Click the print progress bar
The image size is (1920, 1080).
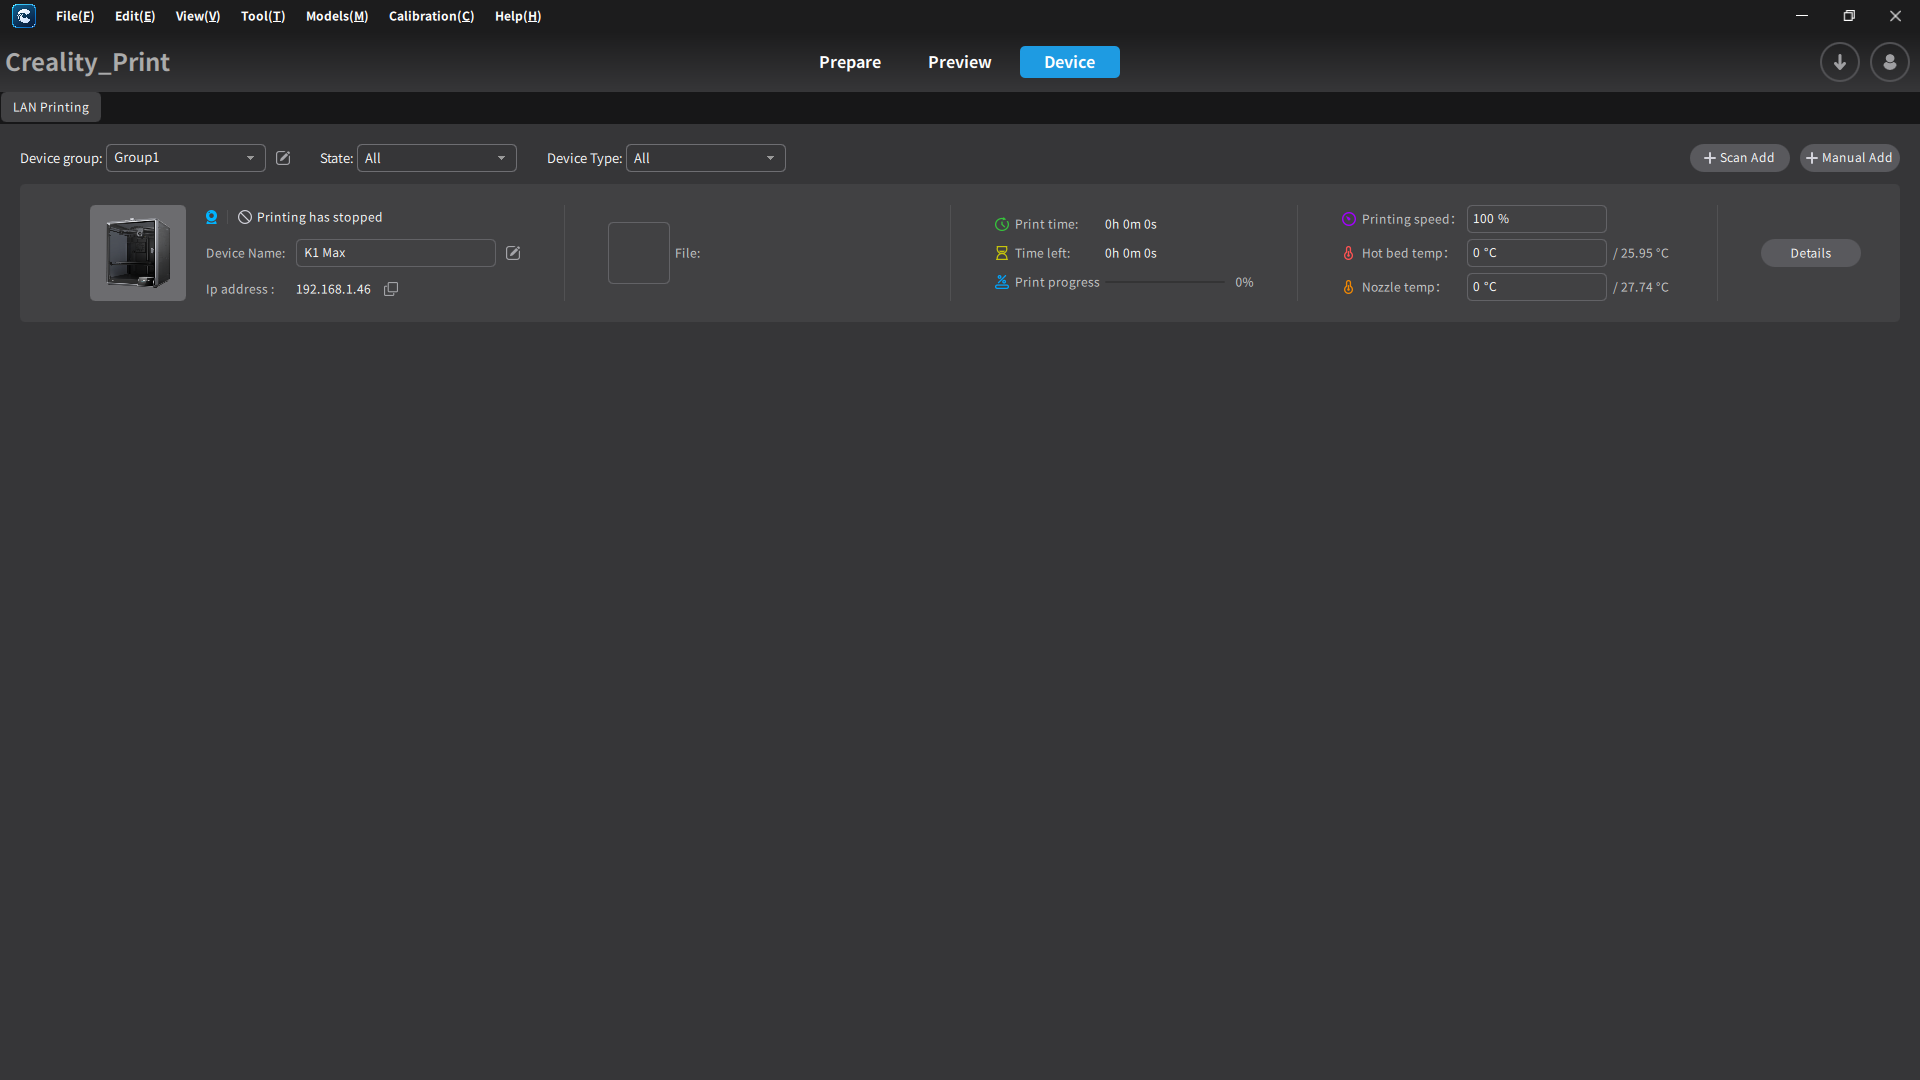pos(1165,283)
